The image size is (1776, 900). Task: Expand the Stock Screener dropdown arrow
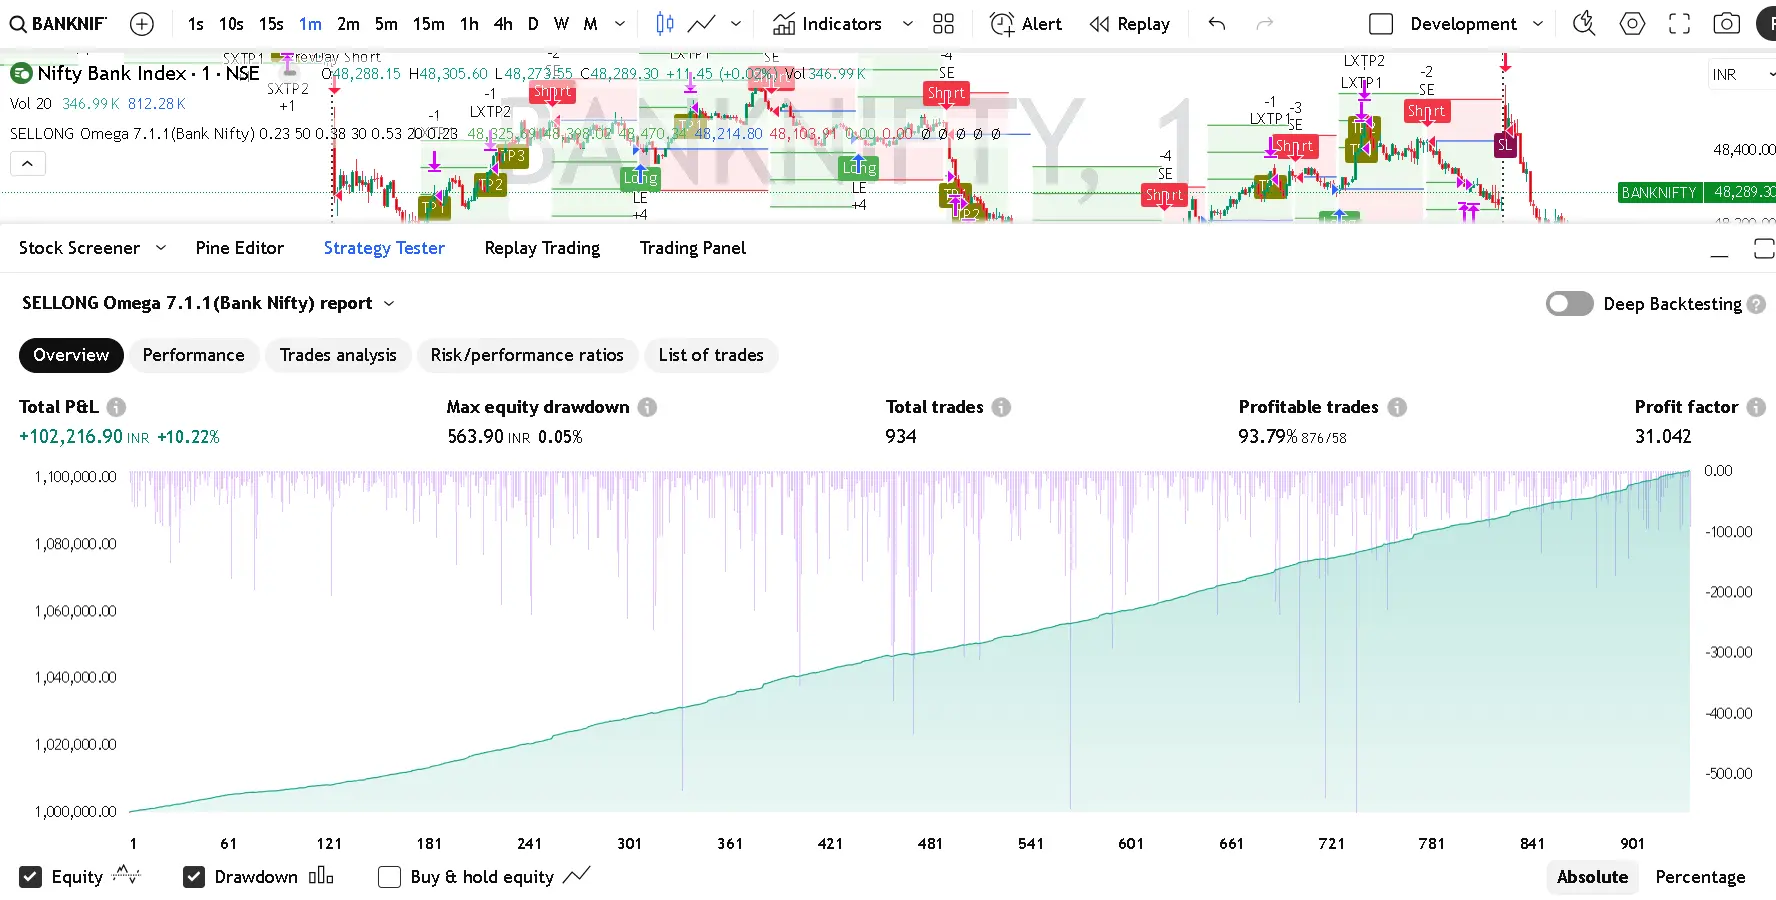click(x=160, y=248)
